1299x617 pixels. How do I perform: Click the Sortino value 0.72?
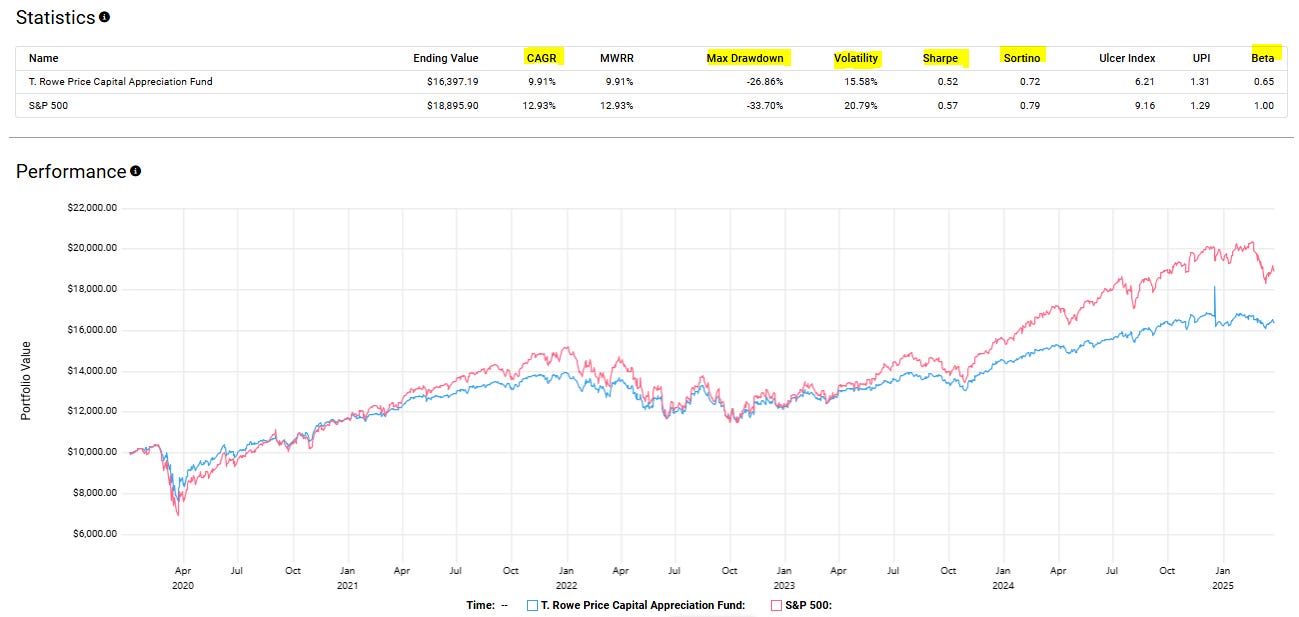click(x=1030, y=81)
